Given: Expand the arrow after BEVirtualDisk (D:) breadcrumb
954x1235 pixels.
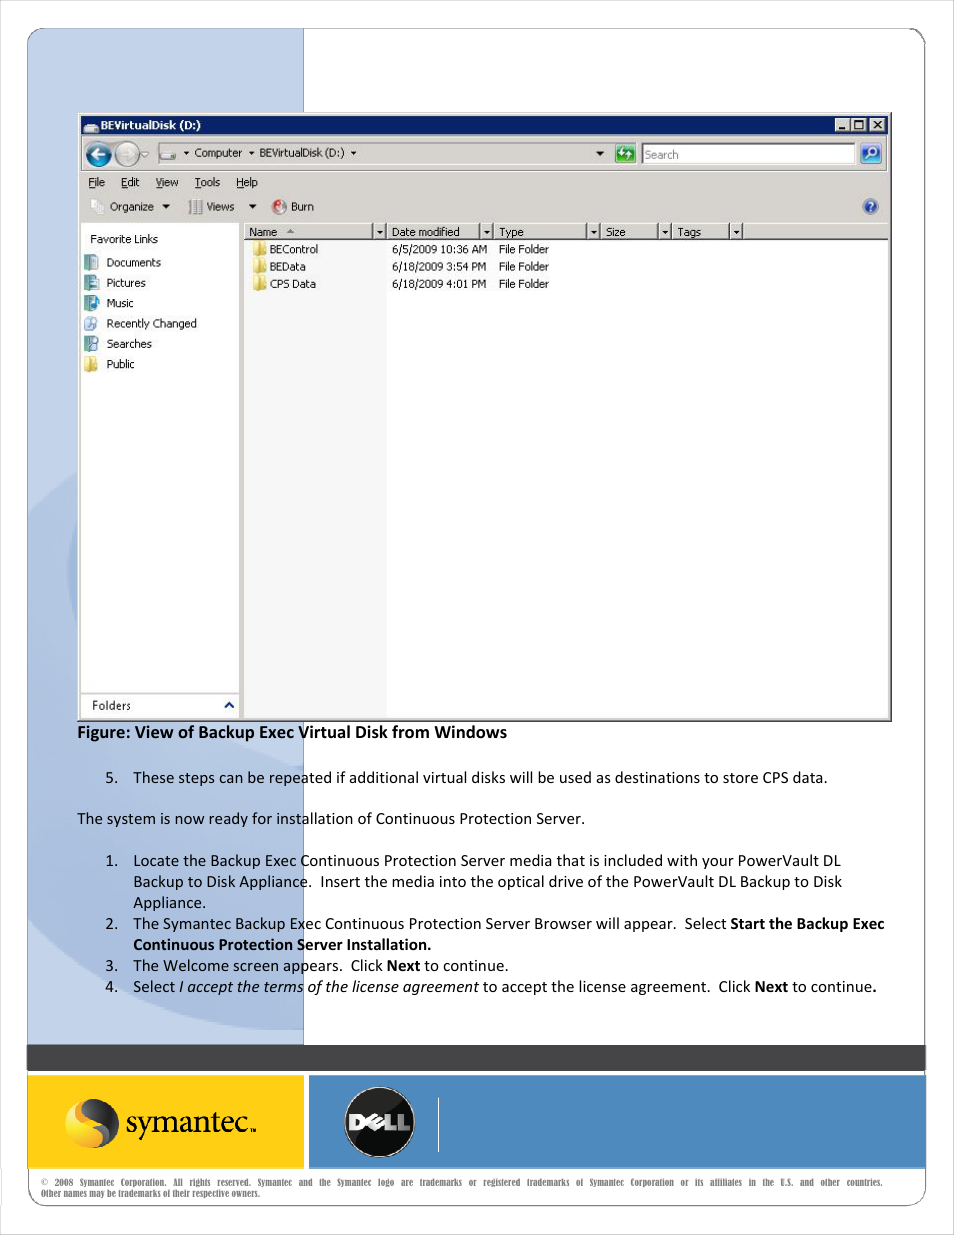Looking at the screenshot, I should coord(353,153).
